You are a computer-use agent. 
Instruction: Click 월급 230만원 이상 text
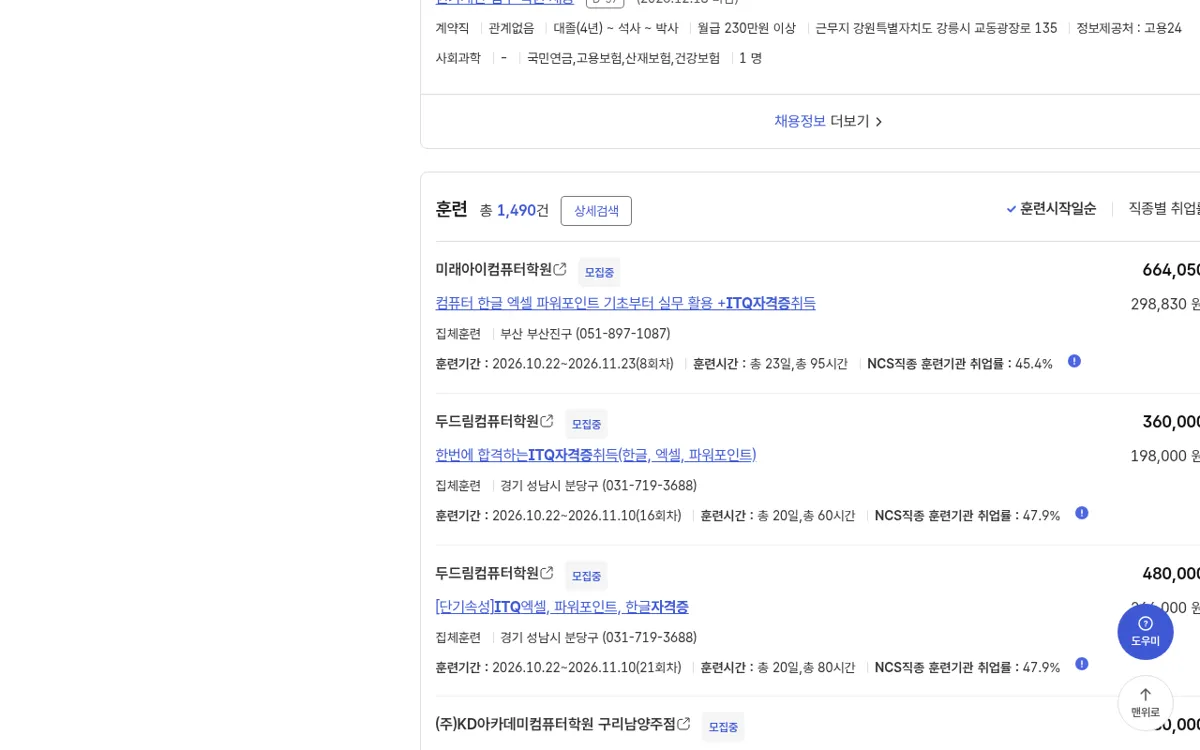click(747, 28)
